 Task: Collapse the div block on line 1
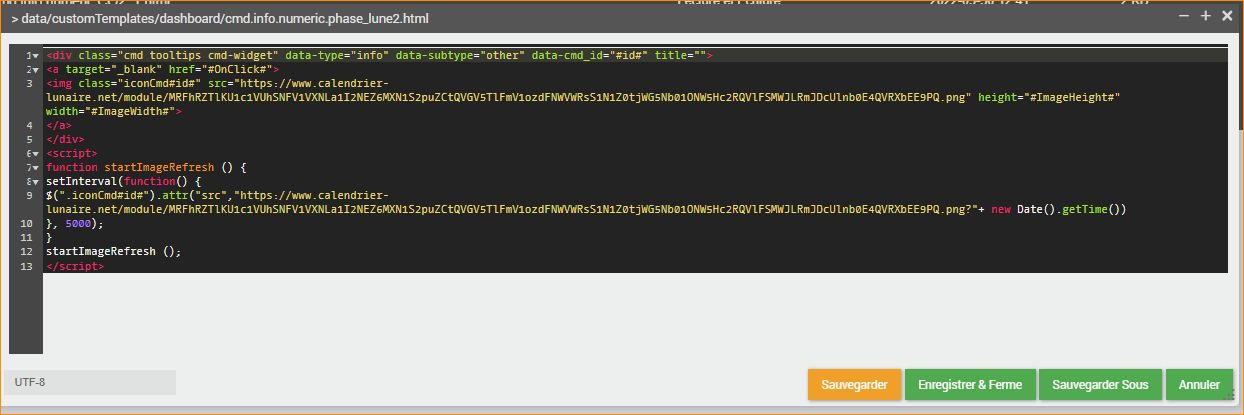[37, 56]
